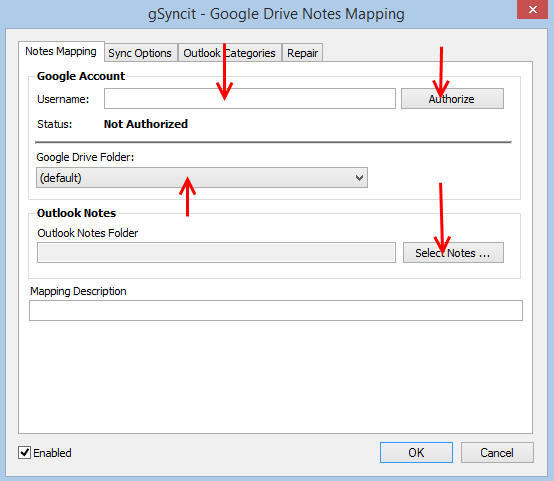
Task: Click the Google Account group label
Action: [x=81, y=76]
